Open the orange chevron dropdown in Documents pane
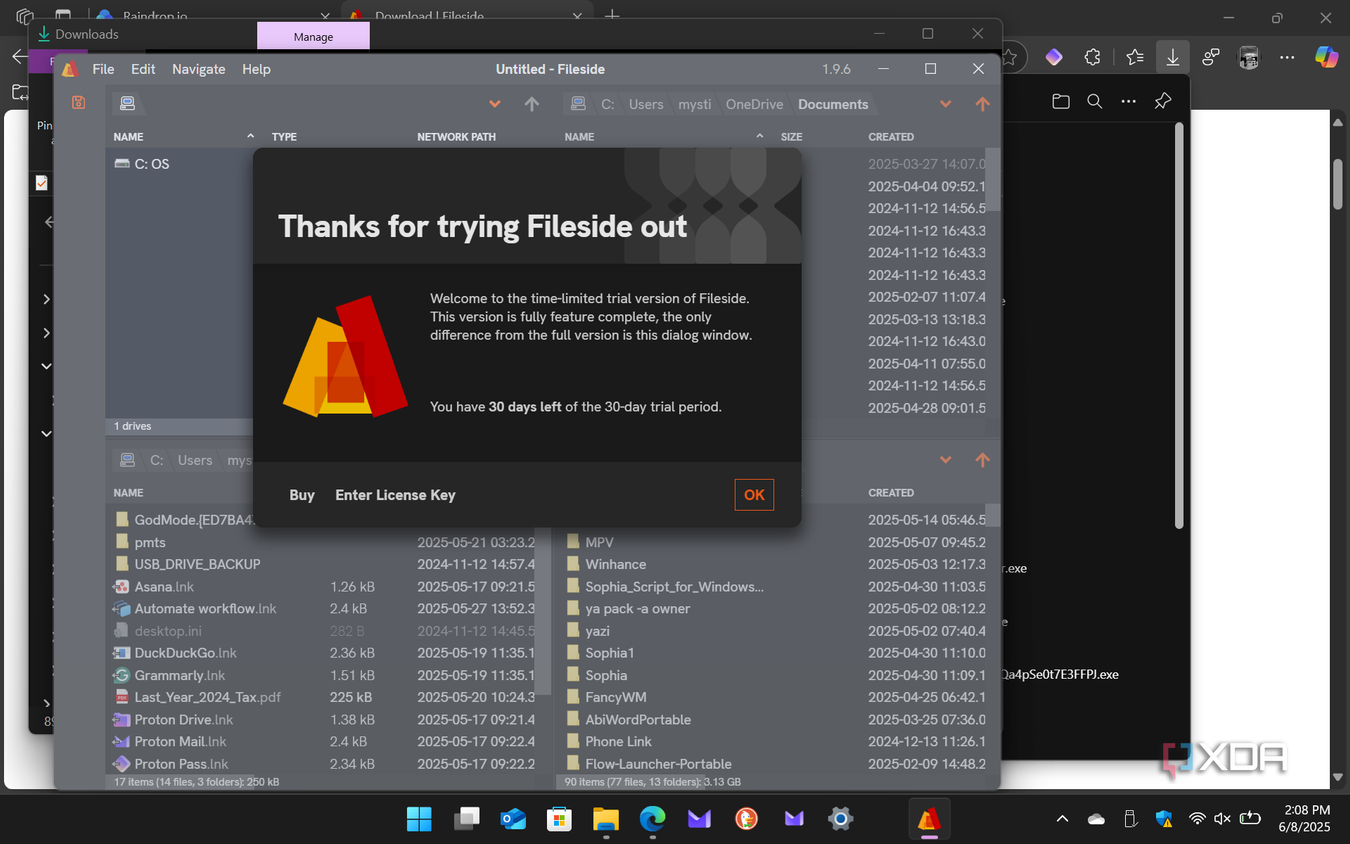Screen dimensions: 1350x844 click(946, 104)
